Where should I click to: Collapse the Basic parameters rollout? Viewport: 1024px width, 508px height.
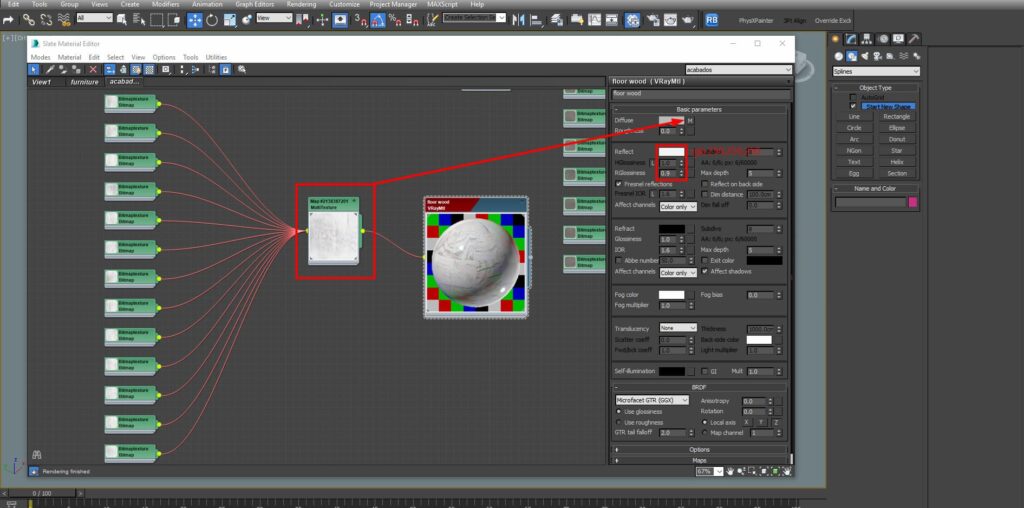[699, 110]
